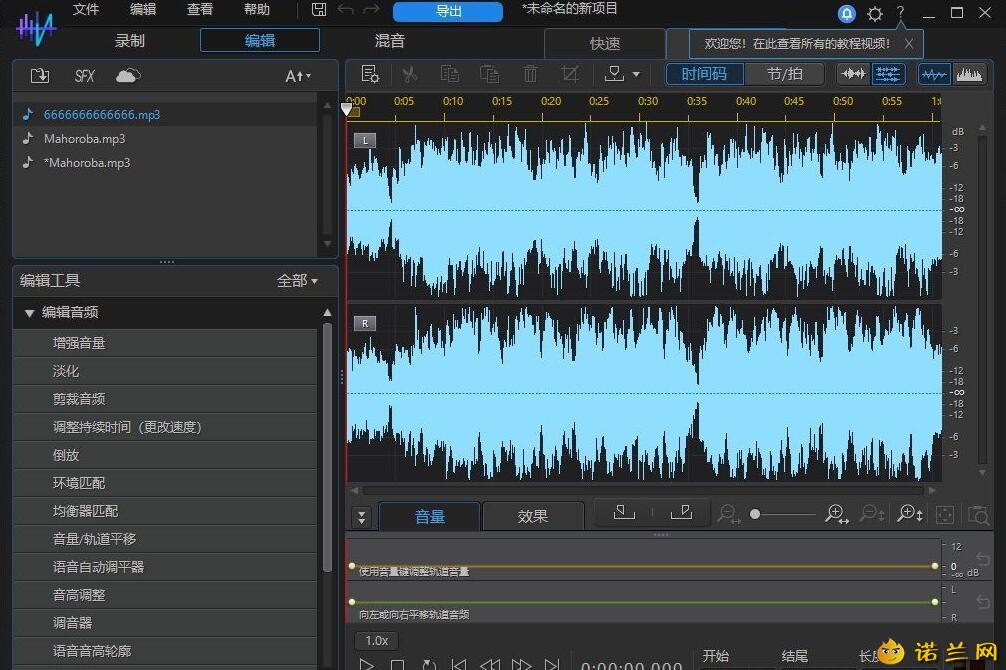Select unmodified Mahoroba.mp3 in the library
The width and height of the screenshot is (1006, 670).
(x=165, y=139)
